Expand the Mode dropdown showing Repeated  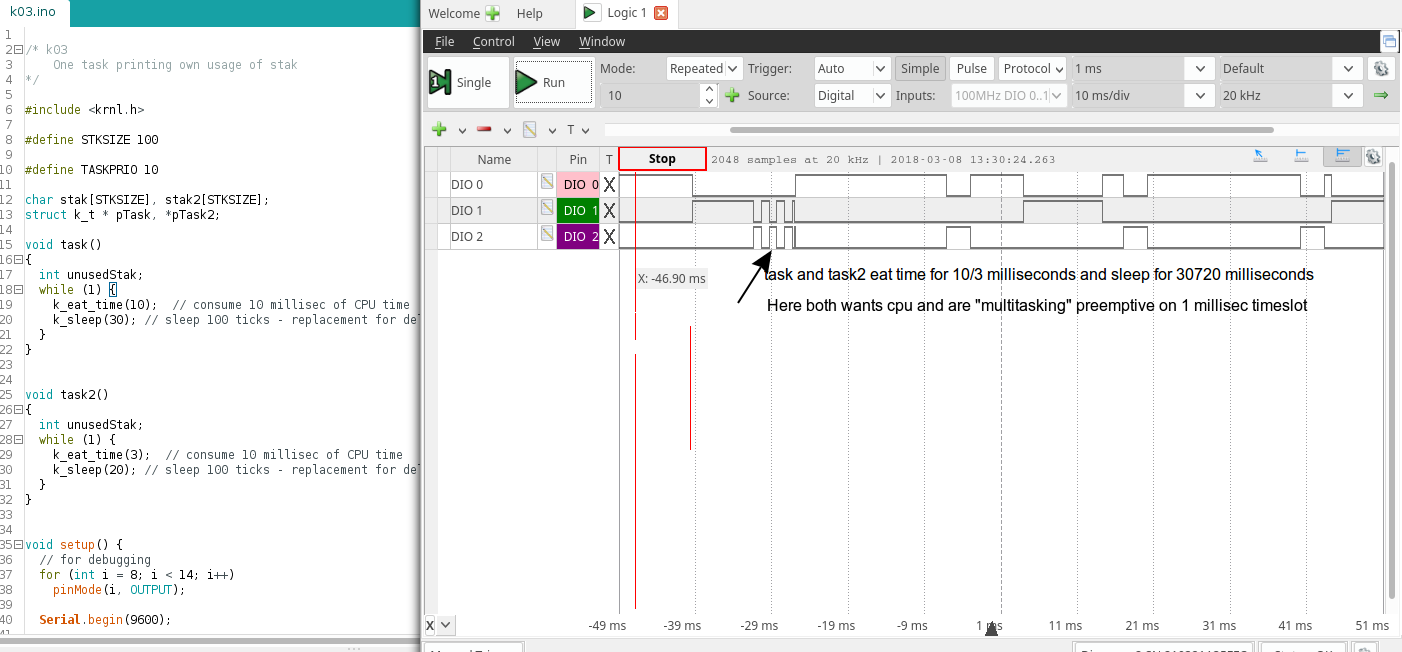coord(705,69)
